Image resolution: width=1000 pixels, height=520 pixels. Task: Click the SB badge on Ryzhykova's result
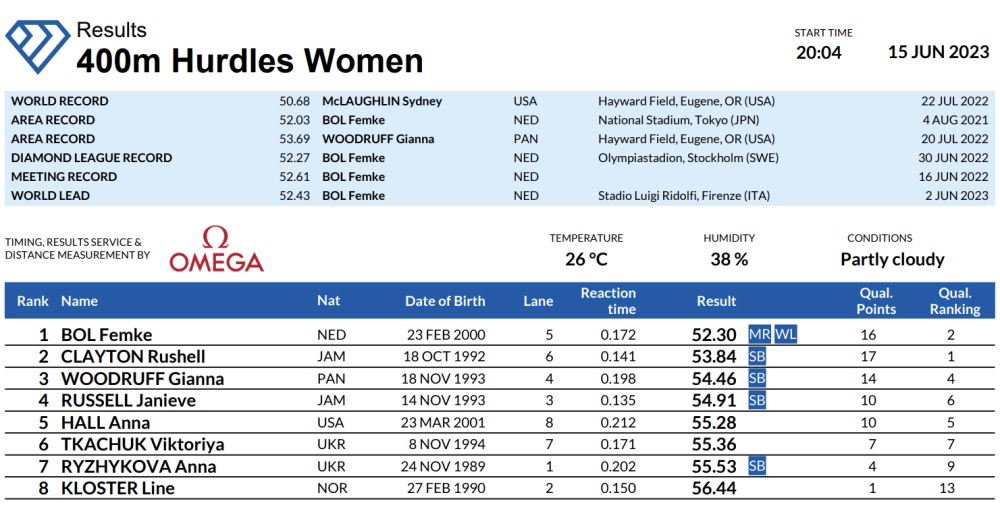757,466
